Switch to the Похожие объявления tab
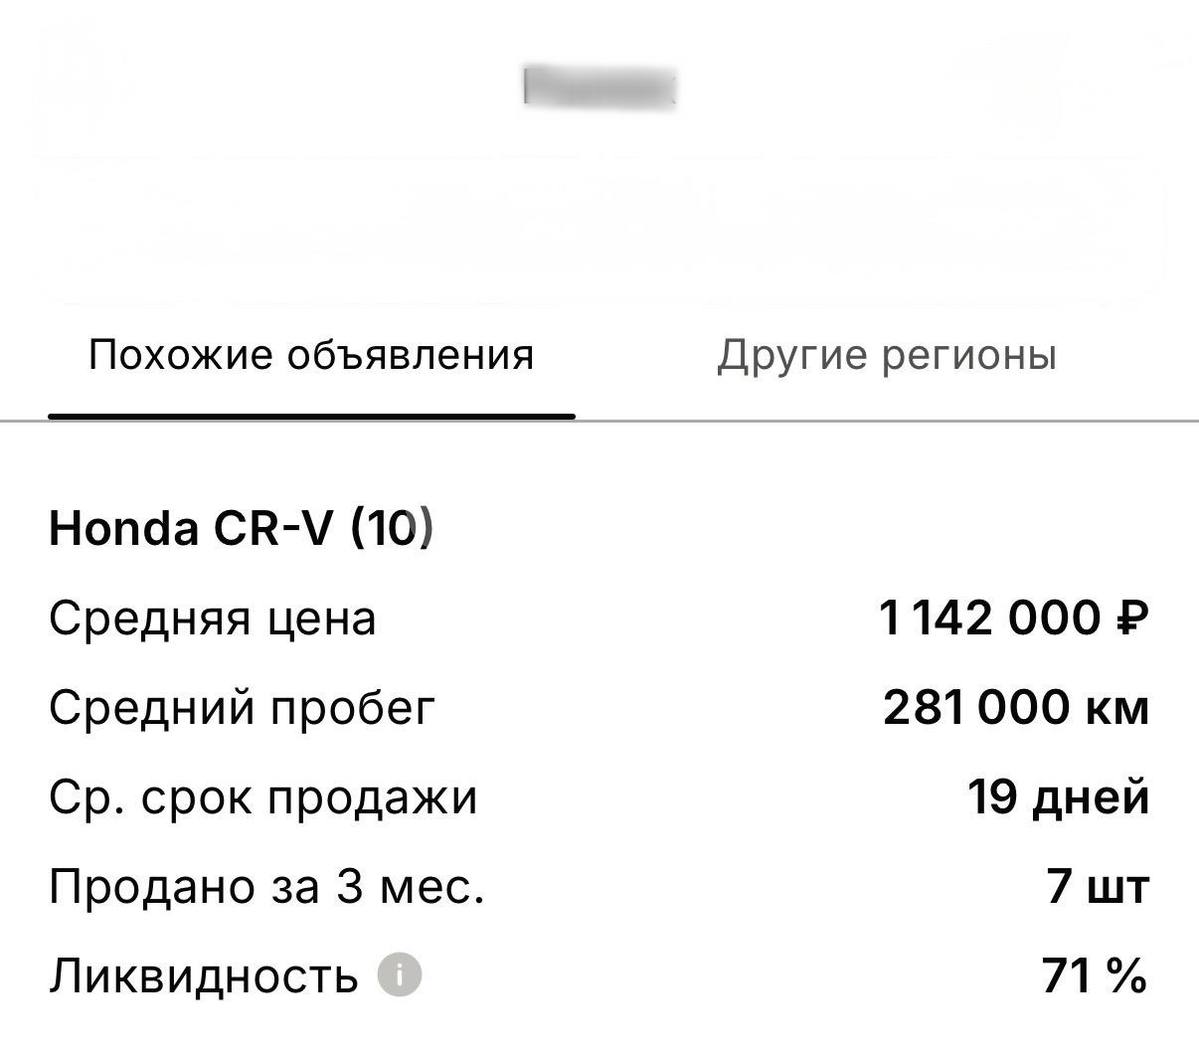This screenshot has width=1199, height=1056. tap(312, 353)
